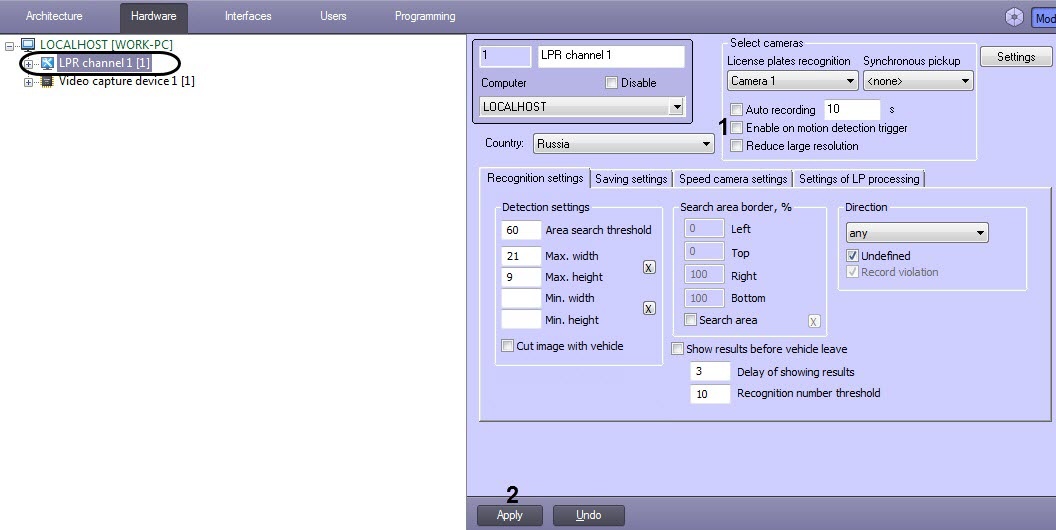The width and height of the screenshot is (1056, 530).
Task: Click the X button beside Min. width
Action: coord(649,309)
